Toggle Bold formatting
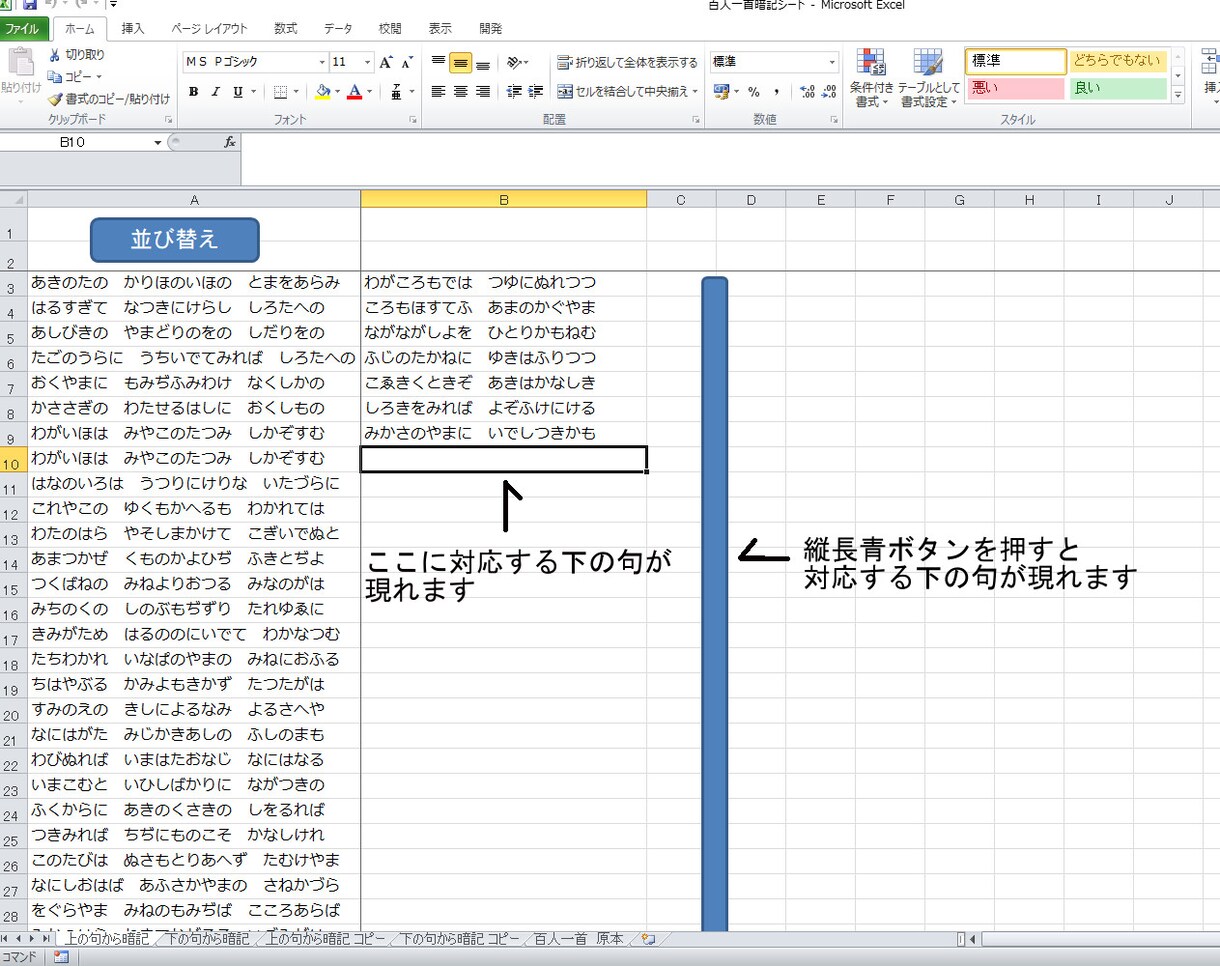 click(194, 92)
